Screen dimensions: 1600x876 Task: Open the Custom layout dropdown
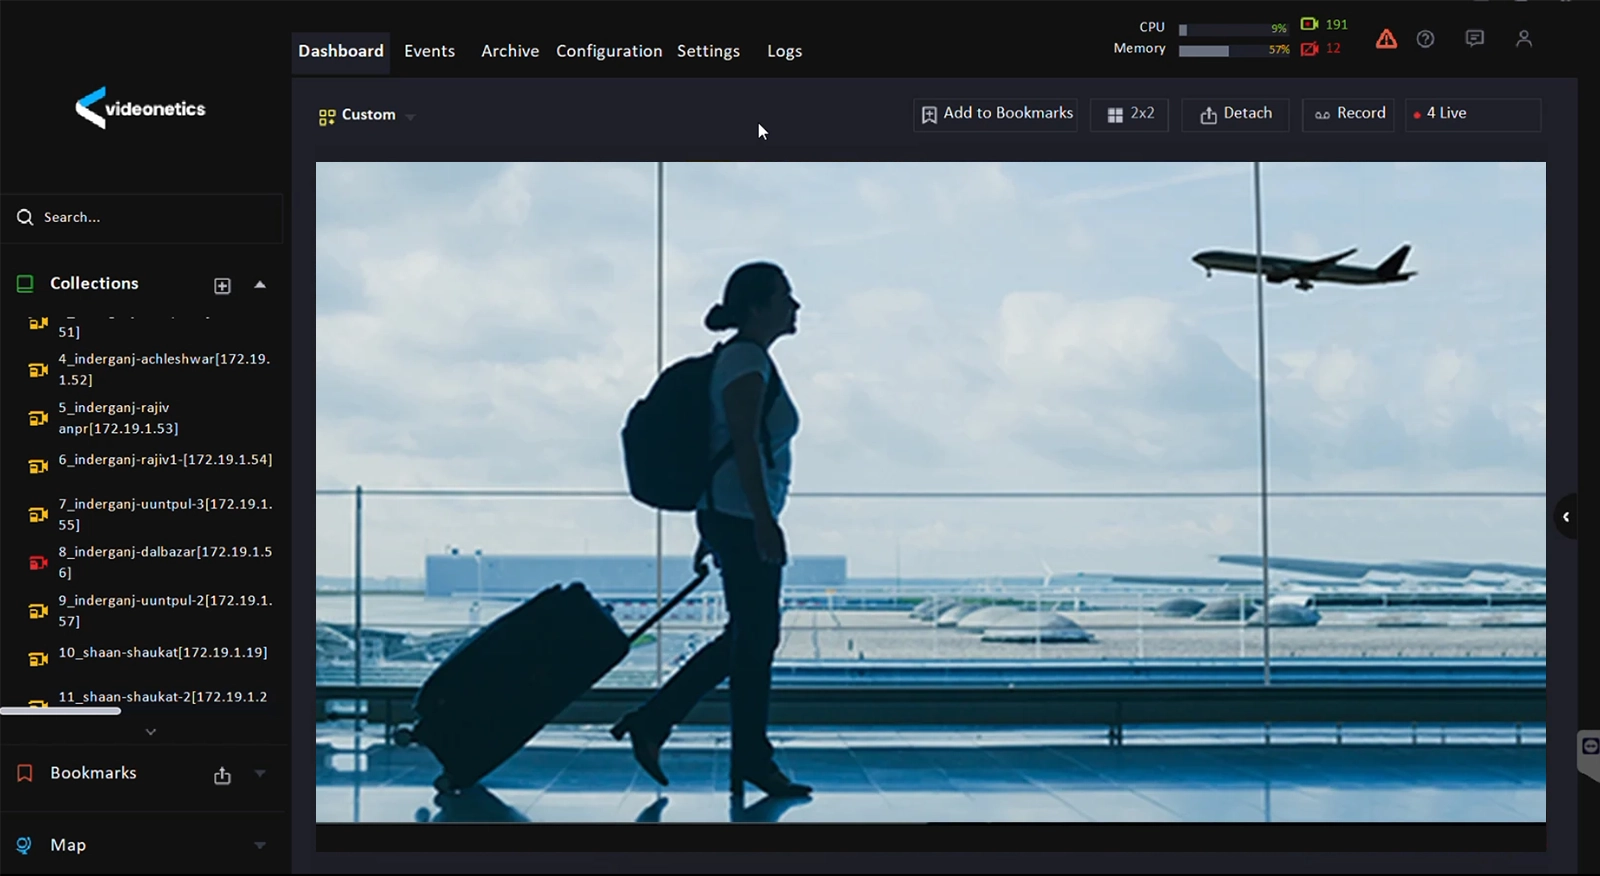coord(366,116)
